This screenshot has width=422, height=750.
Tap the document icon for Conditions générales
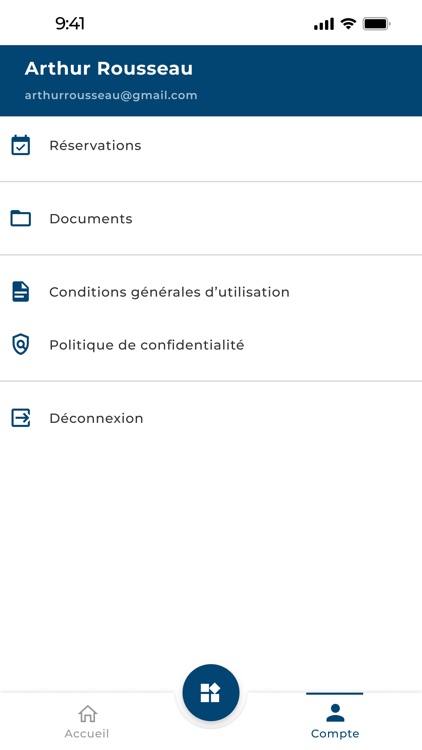(21, 292)
